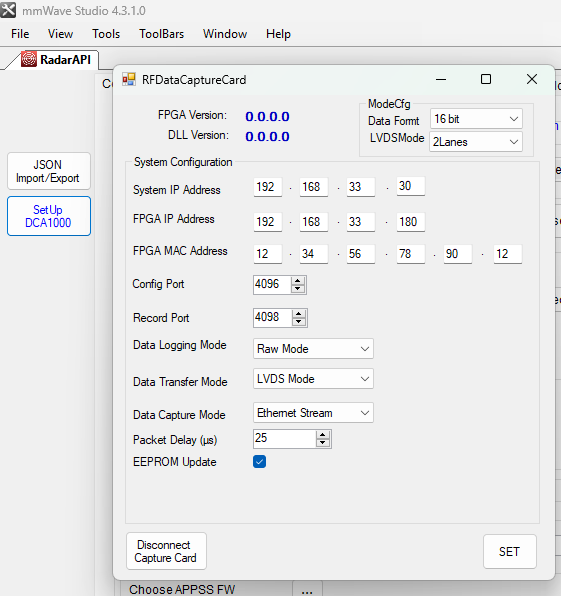Increase the Config Port value with up arrow
This screenshot has width=561, height=596.
(298, 281)
